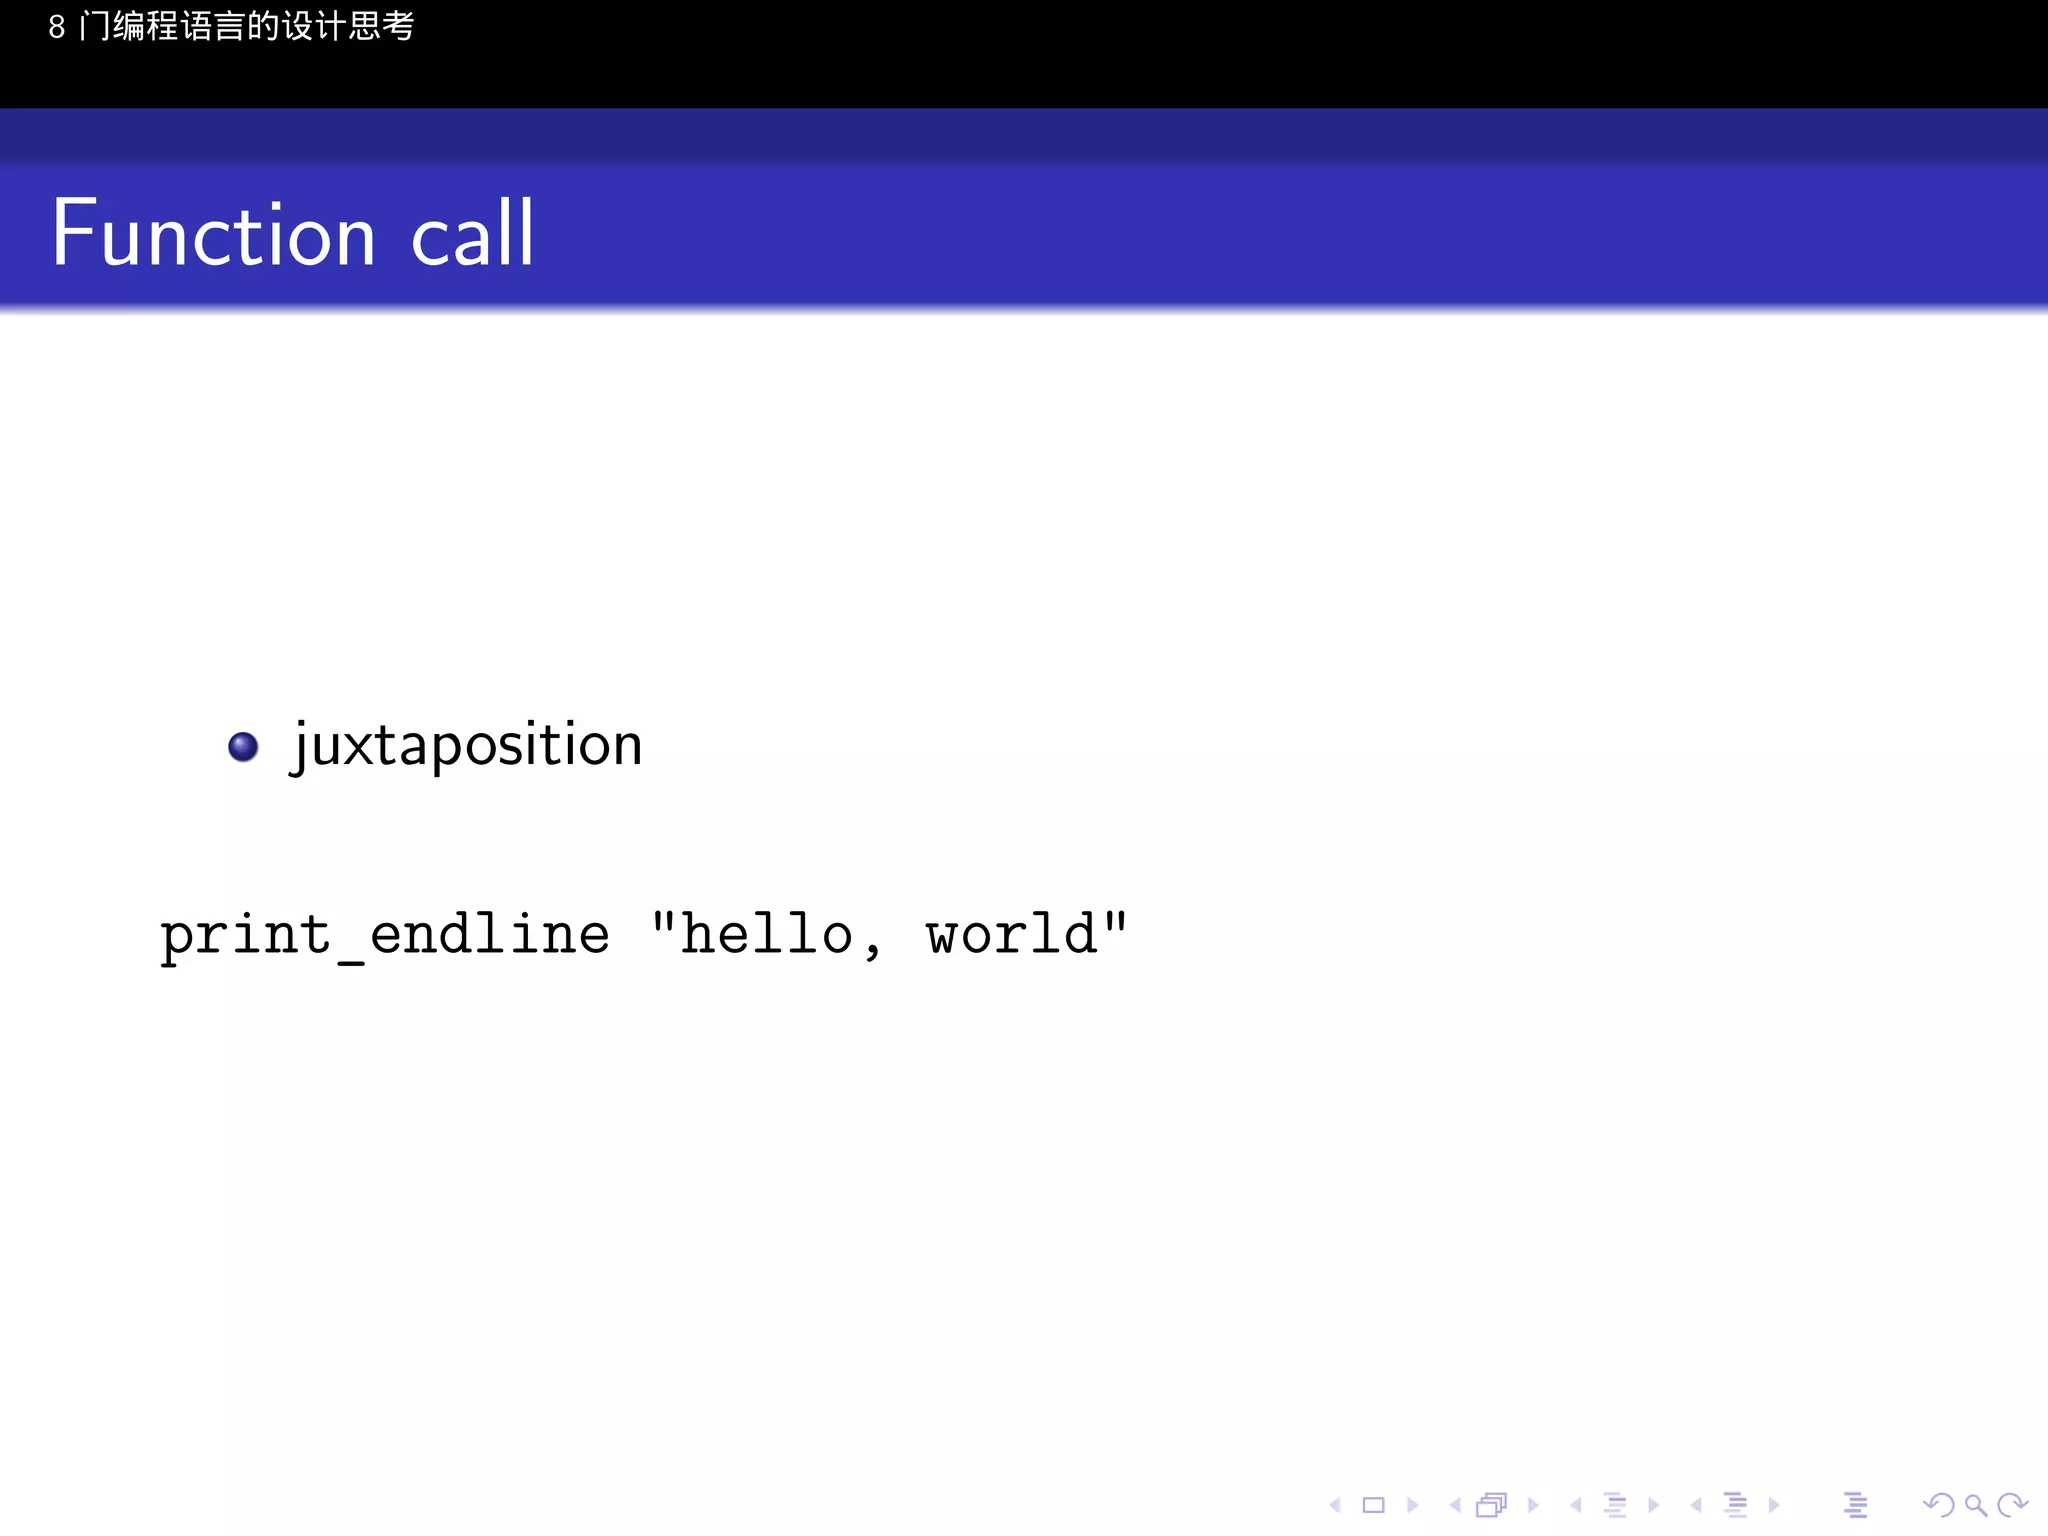
Task: Click the stacked frames navigation icon
Action: (1492, 1505)
